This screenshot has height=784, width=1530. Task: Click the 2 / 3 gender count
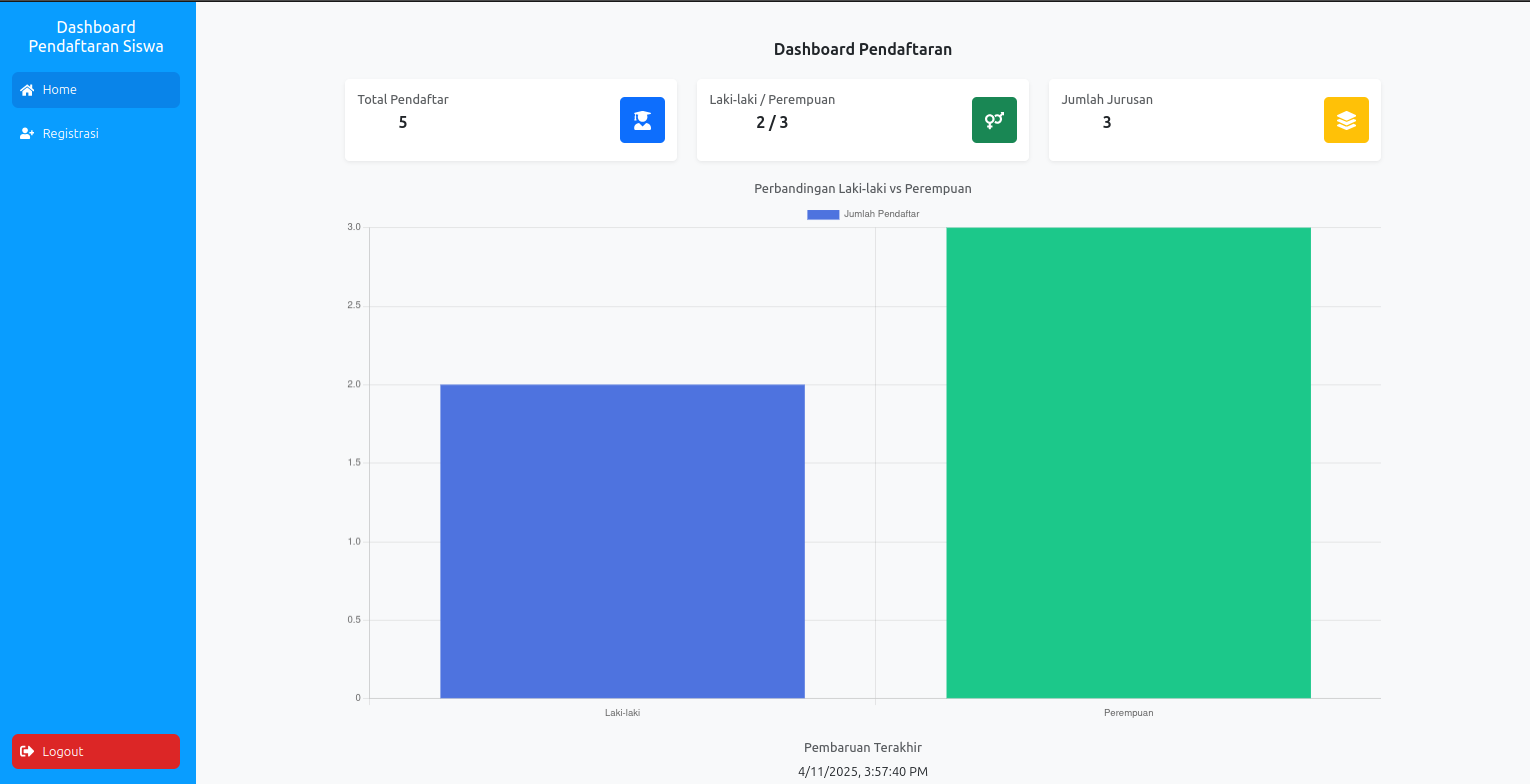click(x=772, y=123)
